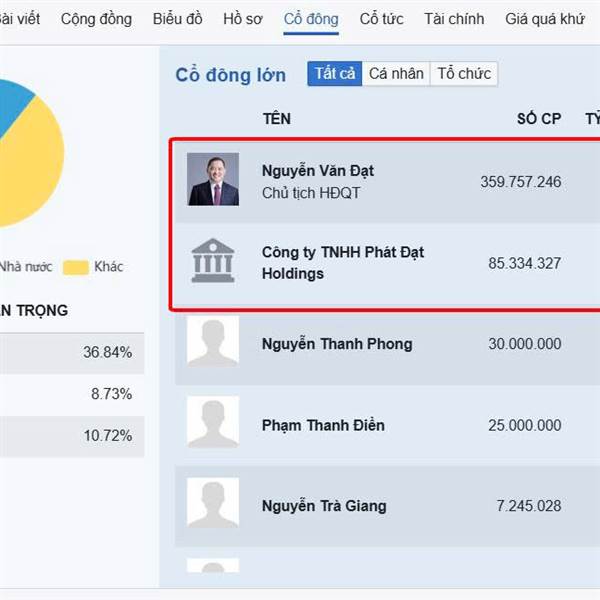600x600 pixels.
Task: Click share count 359.757.246
Action: click(x=521, y=182)
